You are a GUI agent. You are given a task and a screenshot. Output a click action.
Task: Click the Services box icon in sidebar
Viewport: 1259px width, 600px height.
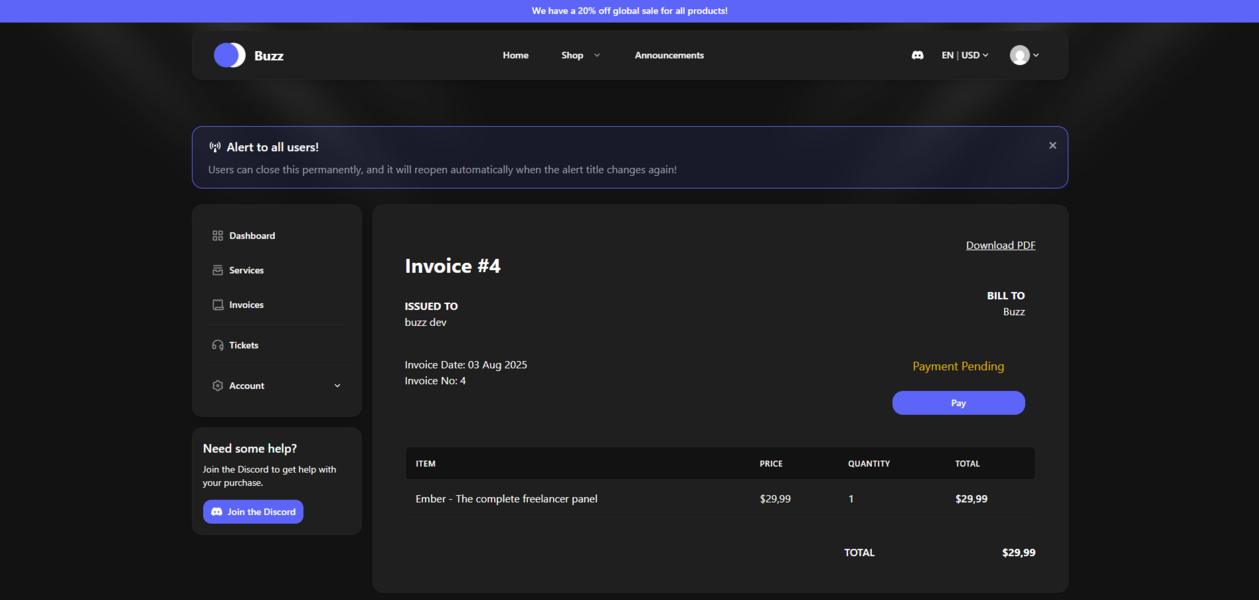coord(218,270)
